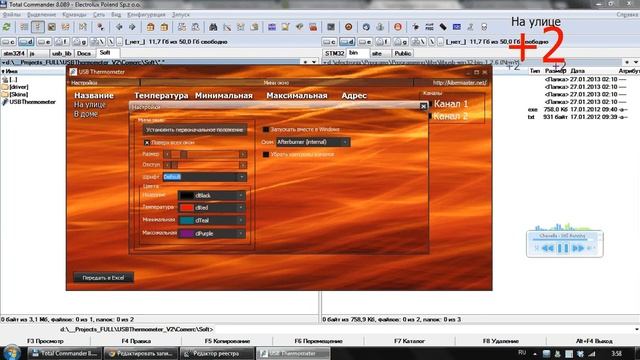The width and height of the screenshot is (640, 360).
Task: Toggle the 'Поверх всех окон' checkbox
Action: tap(147, 142)
